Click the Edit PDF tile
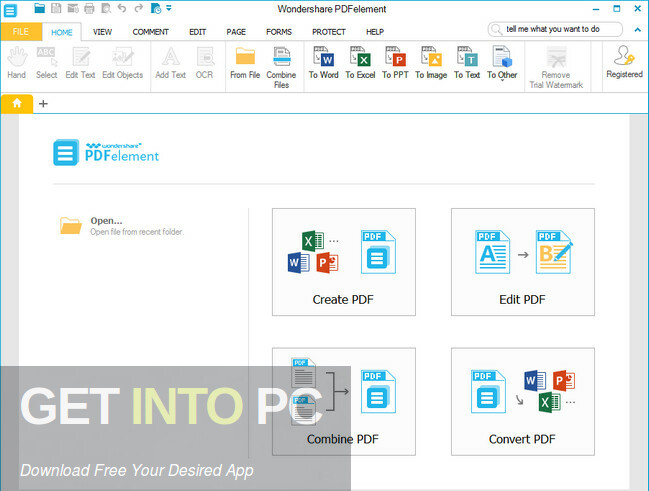The height and width of the screenshot is (491, 649). (x=523, y=262)
